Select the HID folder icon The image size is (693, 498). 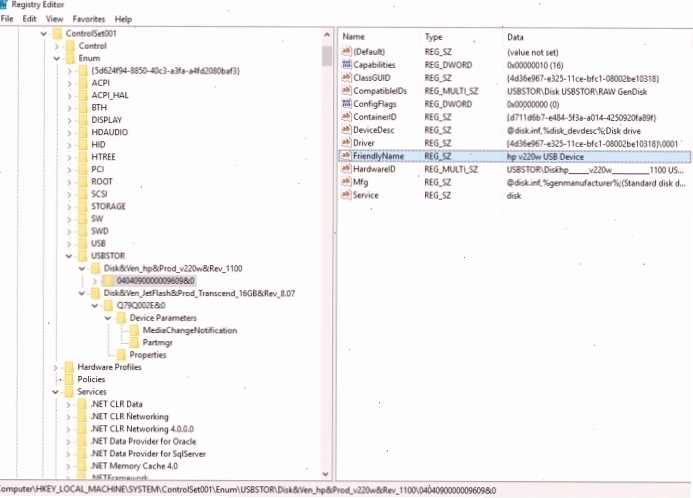(x=83, y=144)
